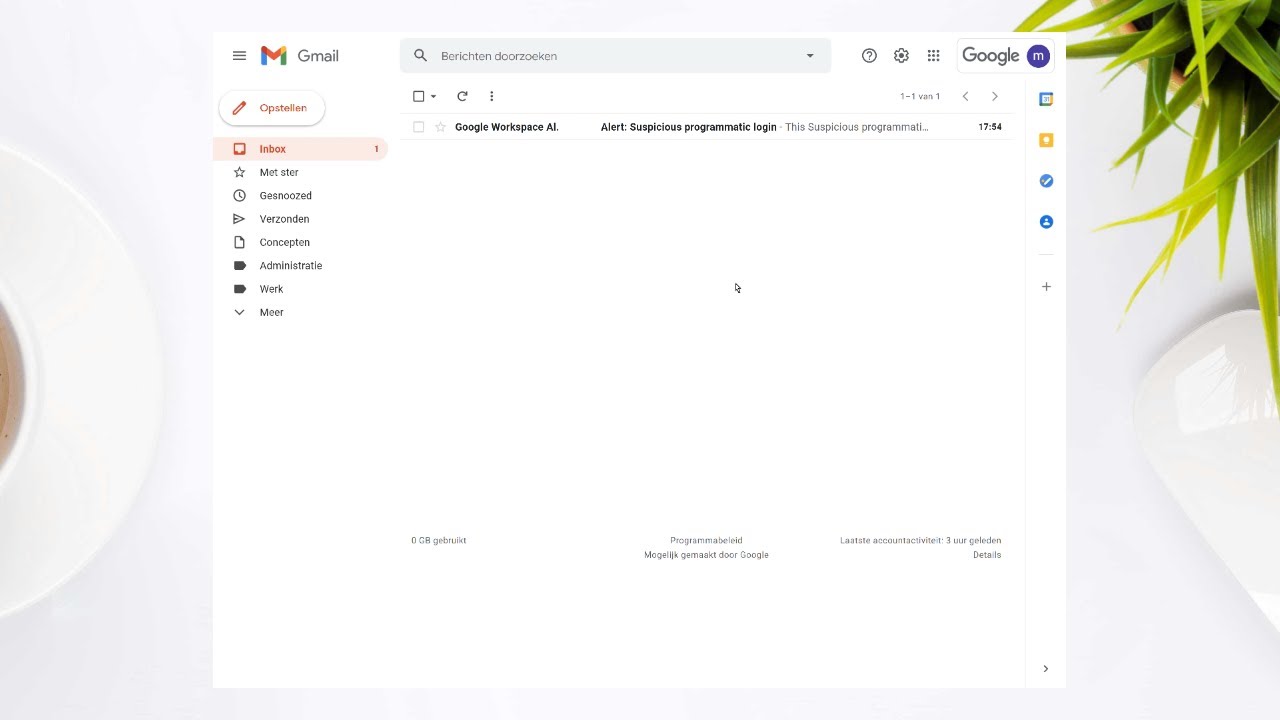The height and width of the screenshot is (720, 1280).
Task: Focus the 'Berichten doorzoeken' search field
Action: (615, 56)
